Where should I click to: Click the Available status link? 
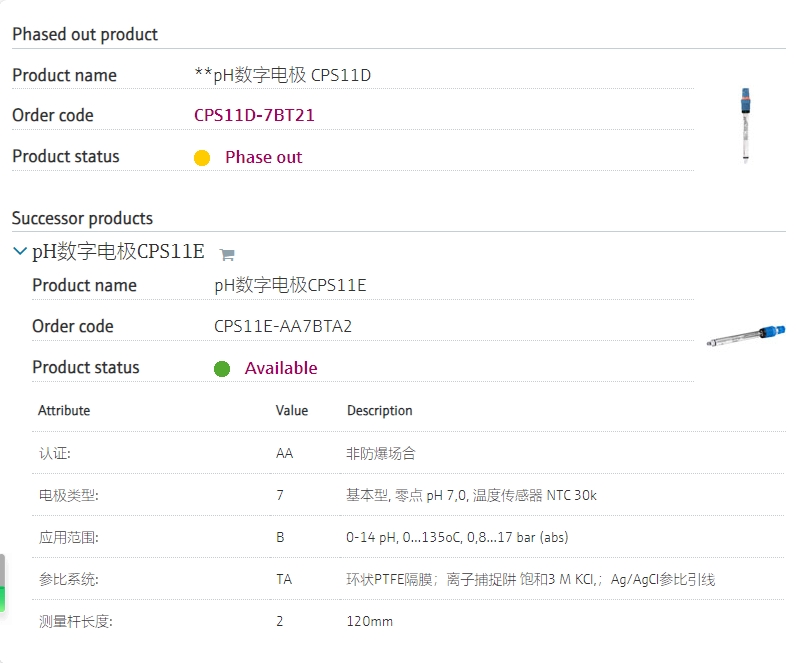pyautogui.click(x=281, y=368)
